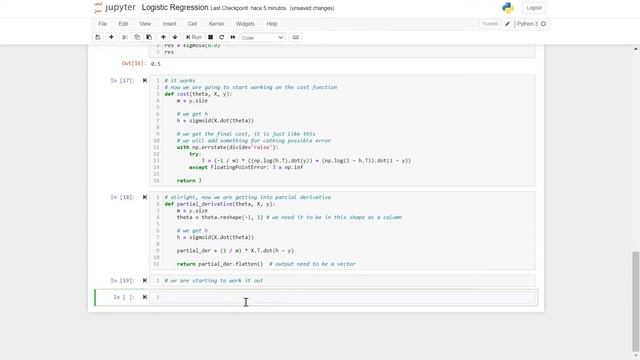Click the Jupyter logo

(x=115, y=8)
